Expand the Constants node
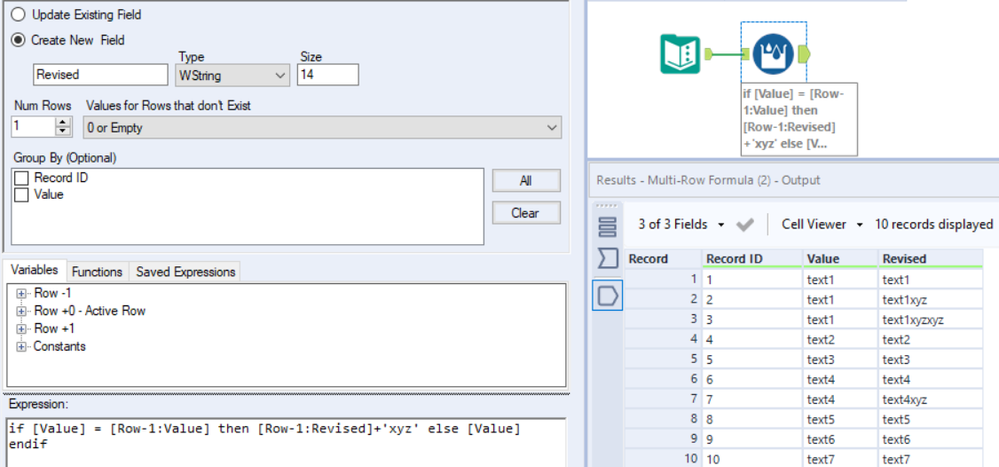999x467 pixels. tap(22, 347)
